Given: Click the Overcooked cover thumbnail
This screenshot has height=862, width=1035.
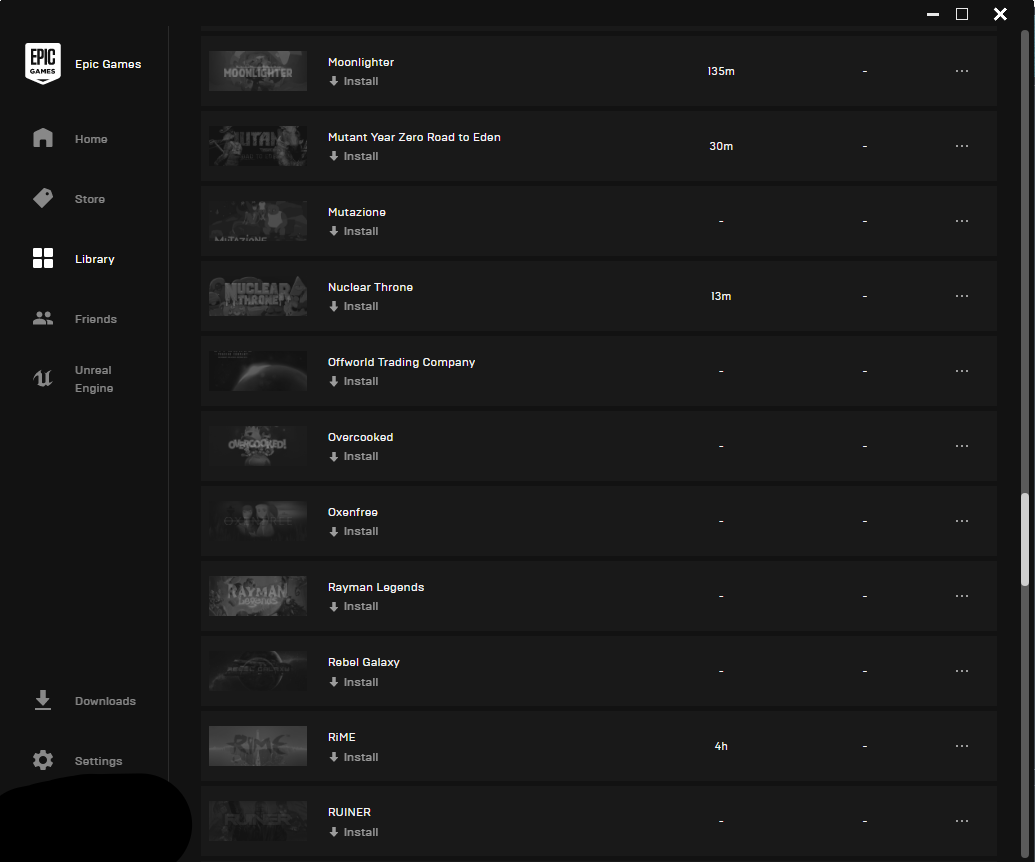Looking at the screenshot, I should tap(258, 446).
